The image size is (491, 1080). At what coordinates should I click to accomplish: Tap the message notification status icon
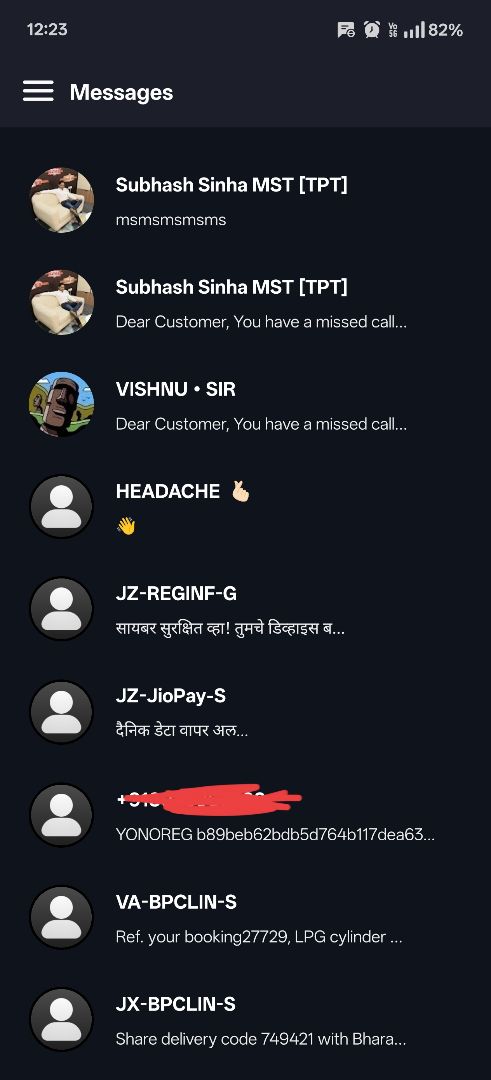click(346, 30)
